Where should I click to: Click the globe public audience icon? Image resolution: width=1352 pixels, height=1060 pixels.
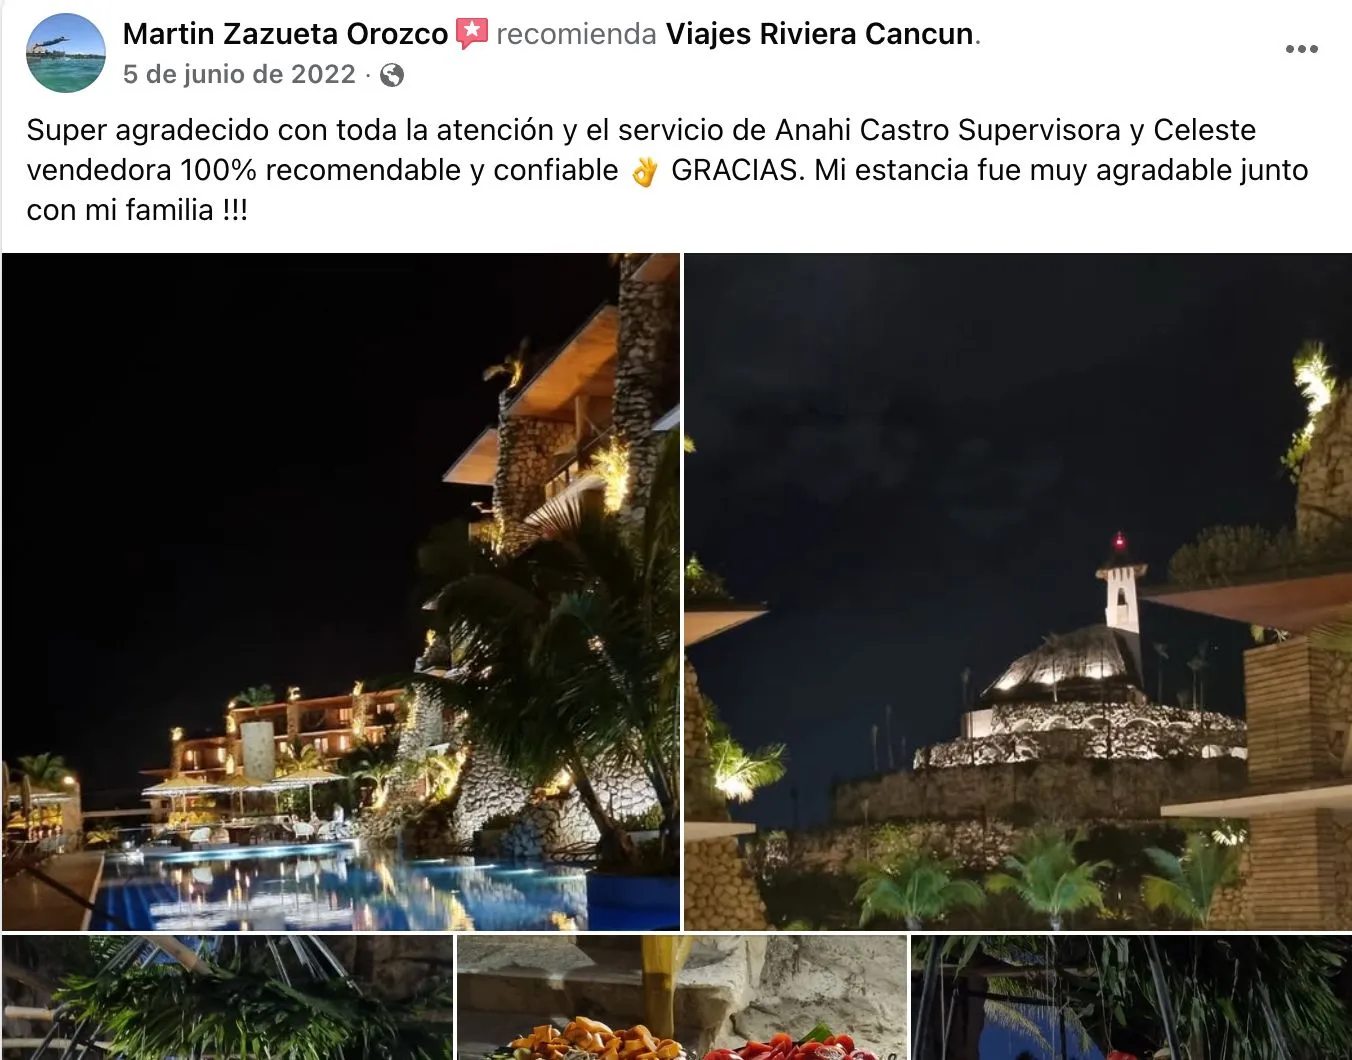[392, 75]
